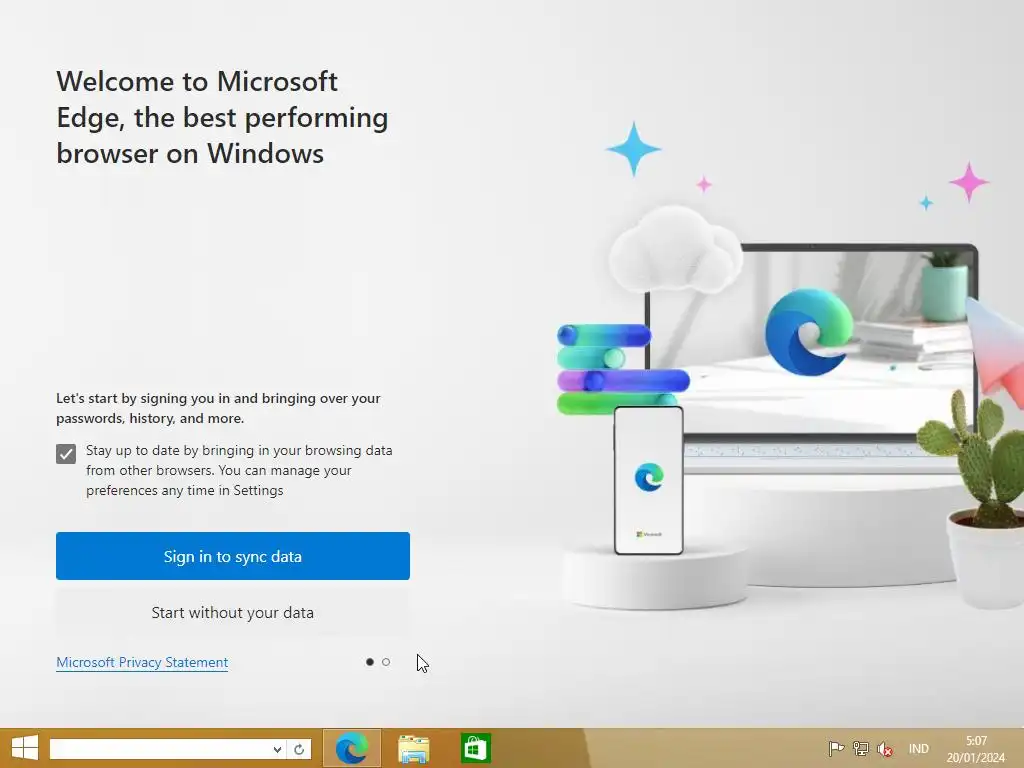
Task: Open File Explorer from the taskbar
Action: [x=413, y=748]
